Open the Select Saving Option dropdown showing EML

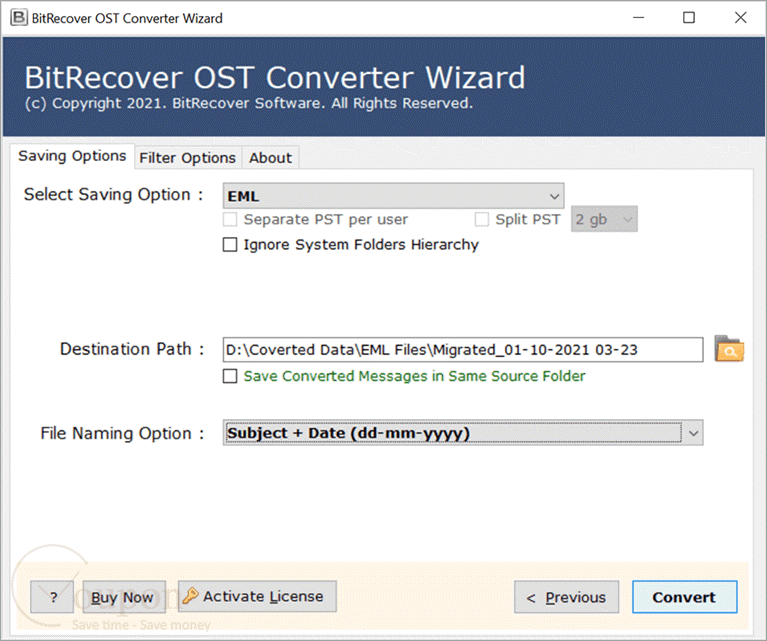click(x=393, y=196)
